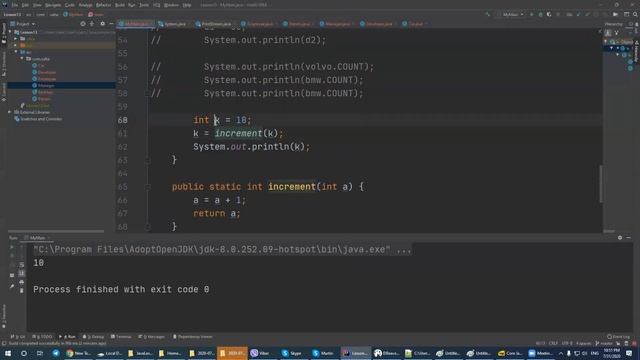Click on 'return a;' at line 67

217,213
